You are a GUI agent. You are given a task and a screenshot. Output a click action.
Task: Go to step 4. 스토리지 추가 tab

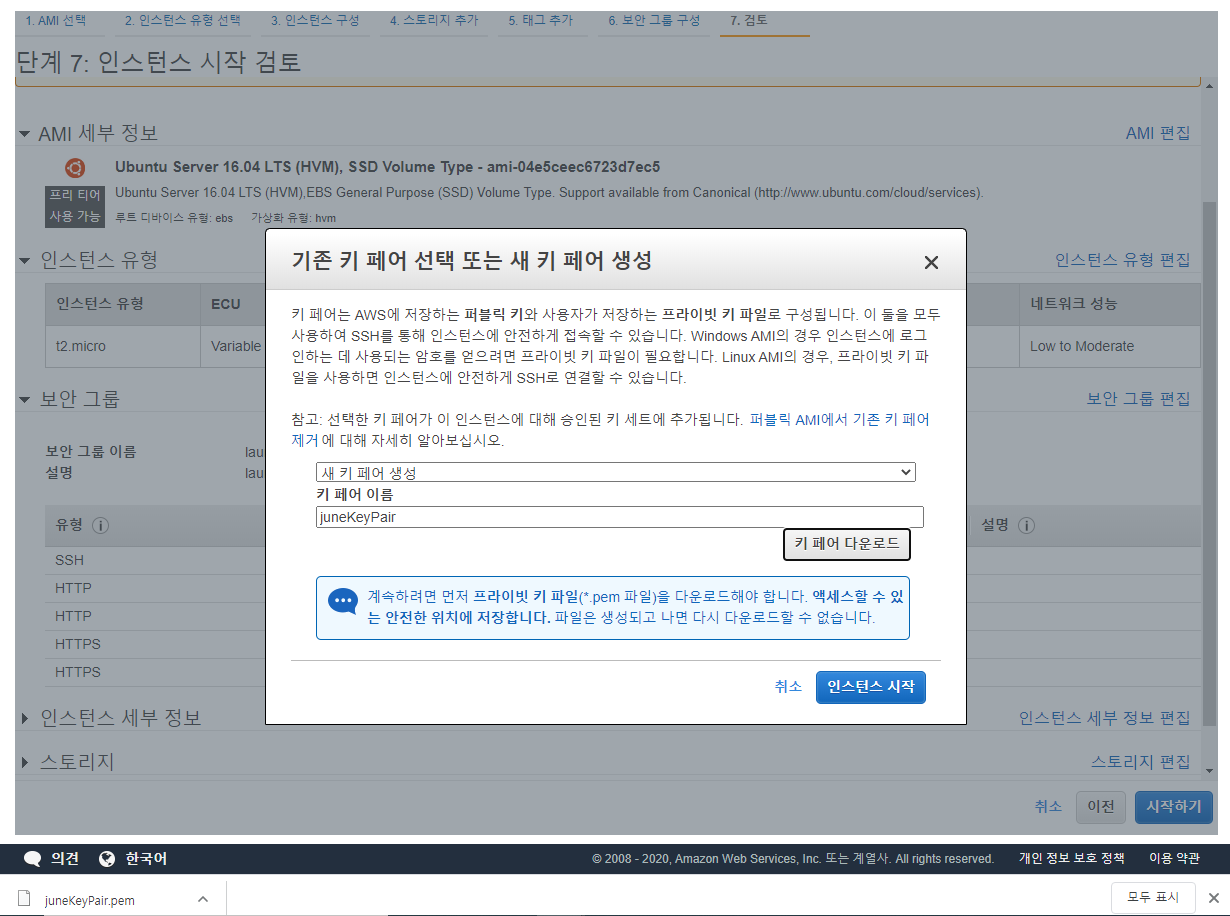tap(434, 20)
